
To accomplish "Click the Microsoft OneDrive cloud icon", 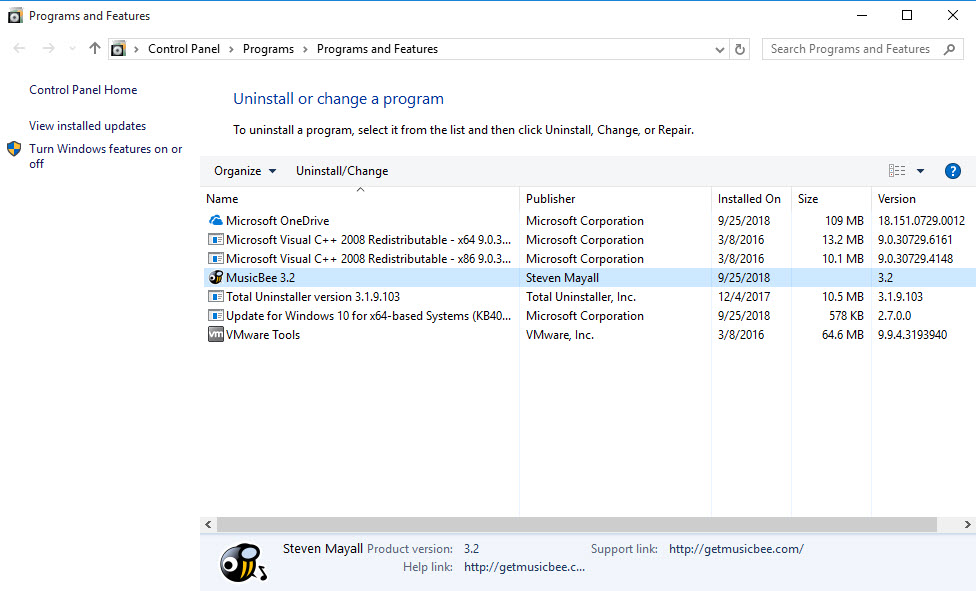I will (x=215, y=220).
